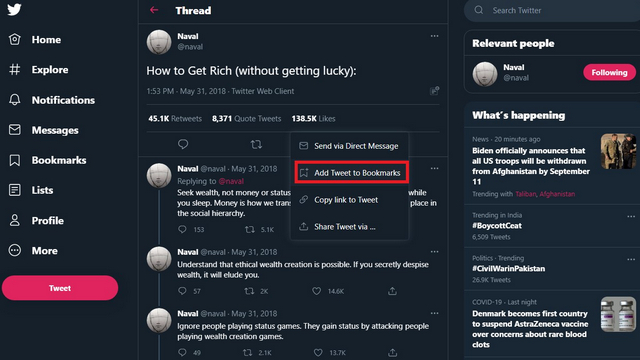Screen dimensions: 640x360
Task: Go back using the Thread arrow
Action: pyautogui.click(x=154, y=10)
